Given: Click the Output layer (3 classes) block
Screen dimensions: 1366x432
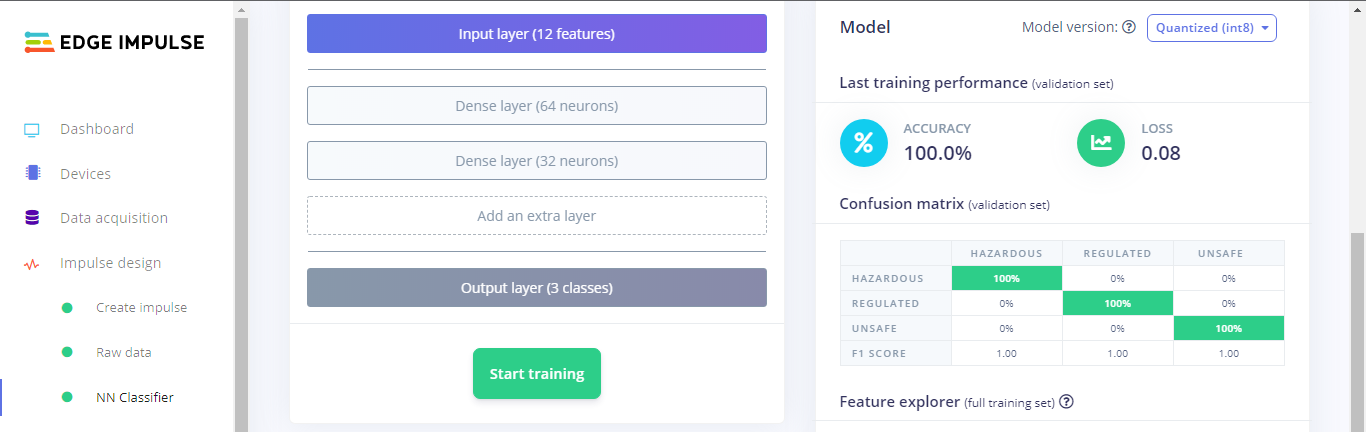Looking at the screenshot, I should pyautogui.click(x=536, y=288).
